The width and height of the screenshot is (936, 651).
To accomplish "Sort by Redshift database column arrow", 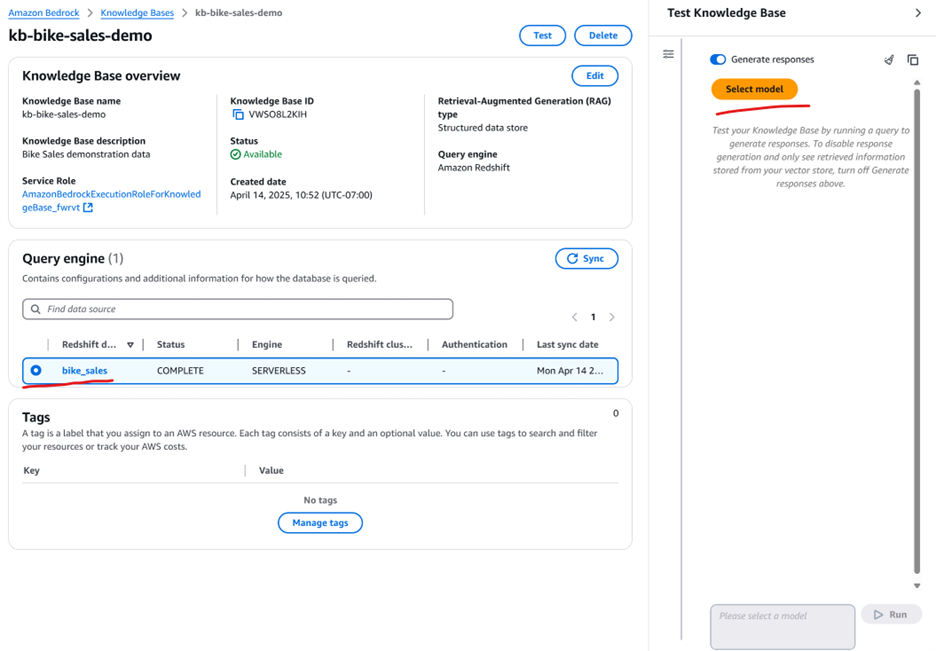I will 130,345.
